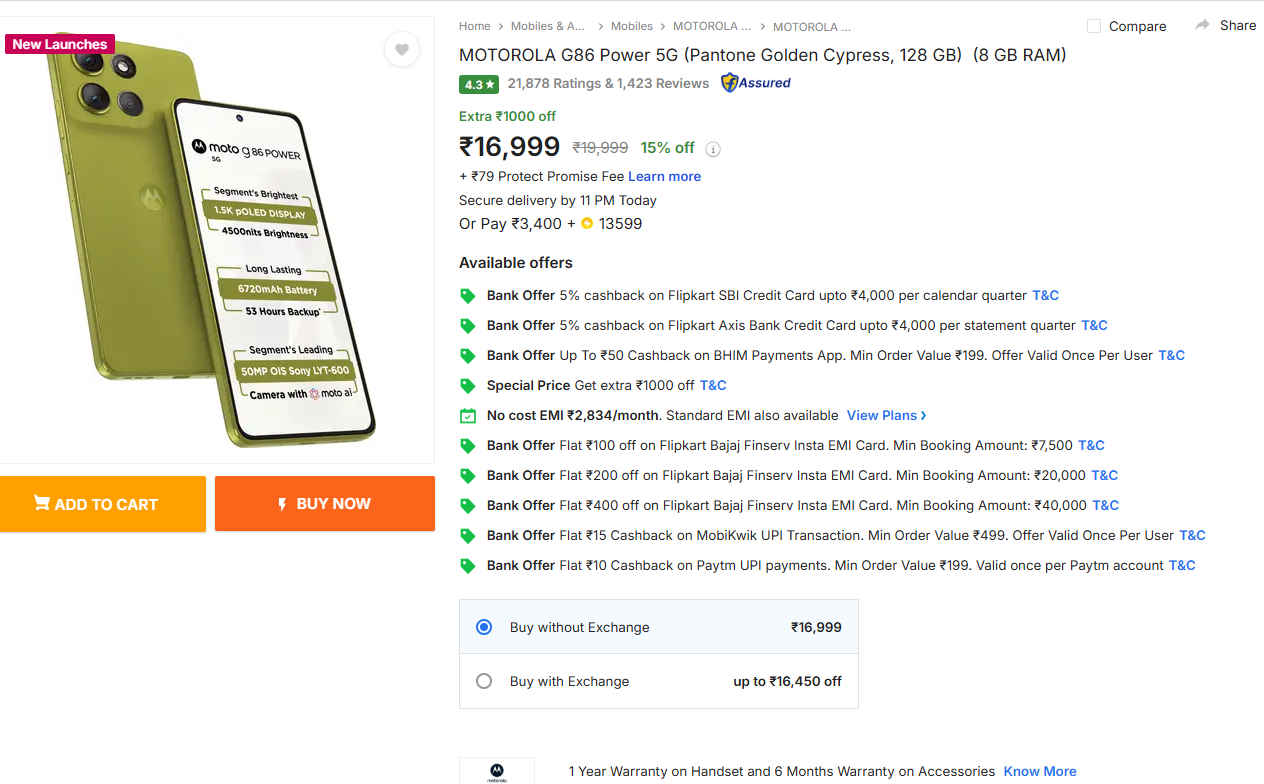
Task: Select Buy without Exchange option
Action: pyautogui.click(x=484, y=627)
